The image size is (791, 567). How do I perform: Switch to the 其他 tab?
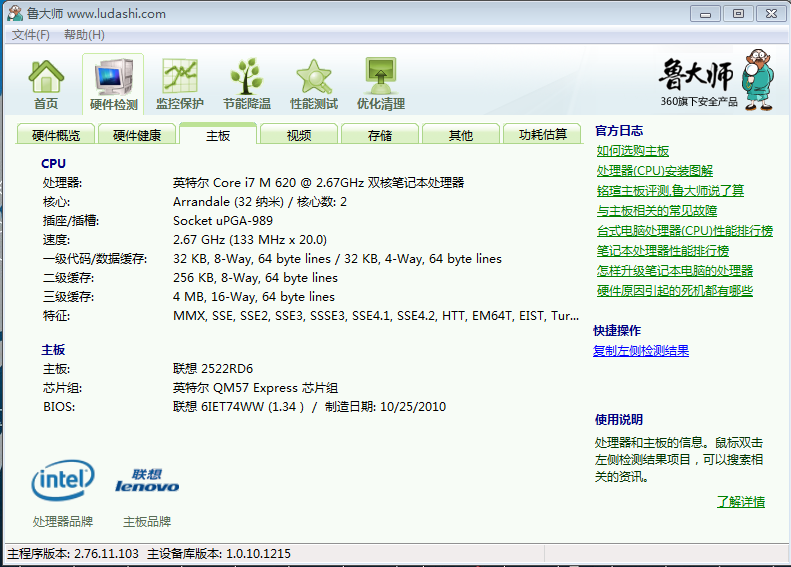(x=461, y=135)
